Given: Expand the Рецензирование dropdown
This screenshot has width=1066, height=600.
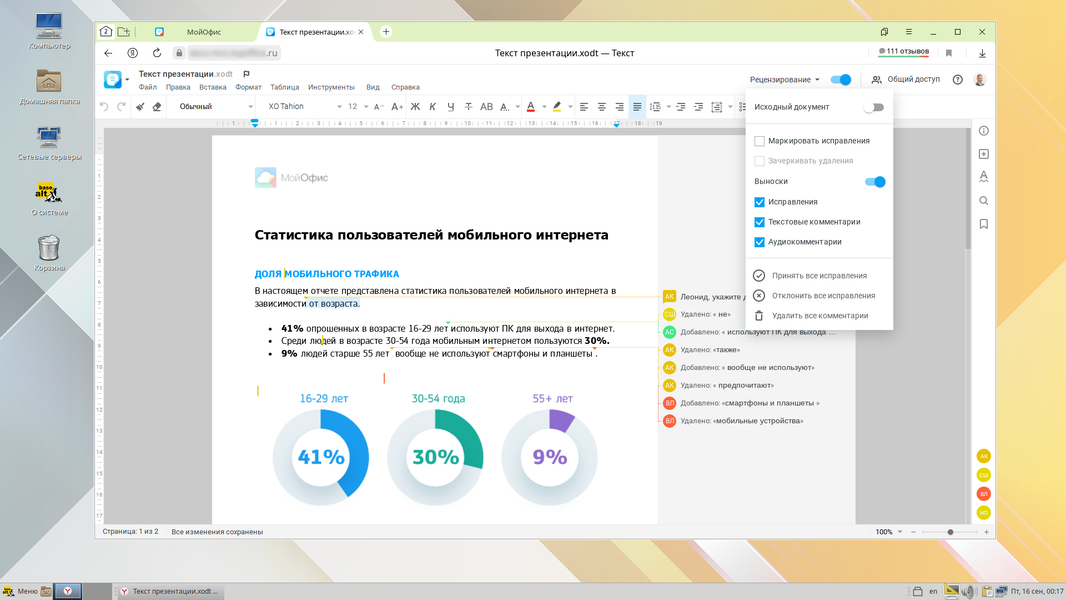Looking at the screenshot, I should pyautogui.click(x=785, y=80).
